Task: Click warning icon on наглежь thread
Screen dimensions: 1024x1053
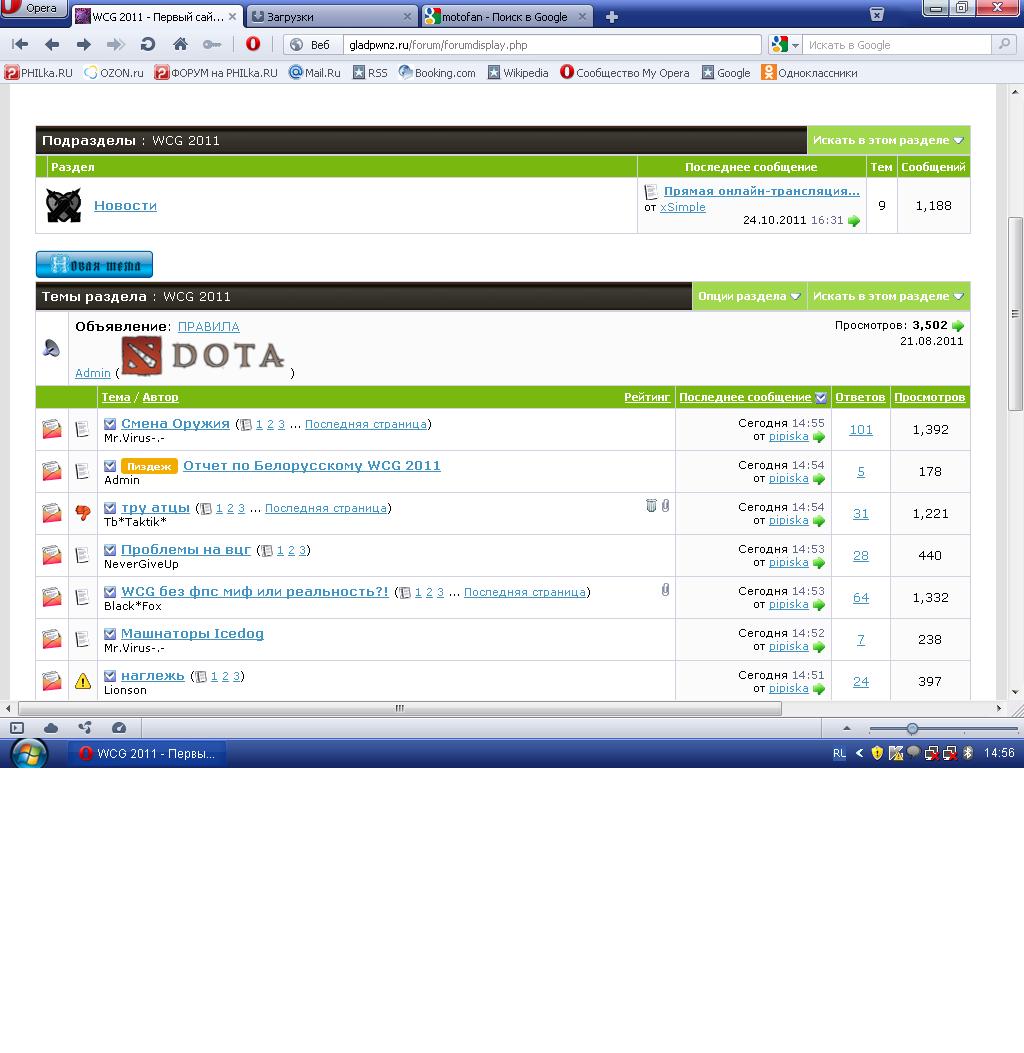Action: (83, 682)
